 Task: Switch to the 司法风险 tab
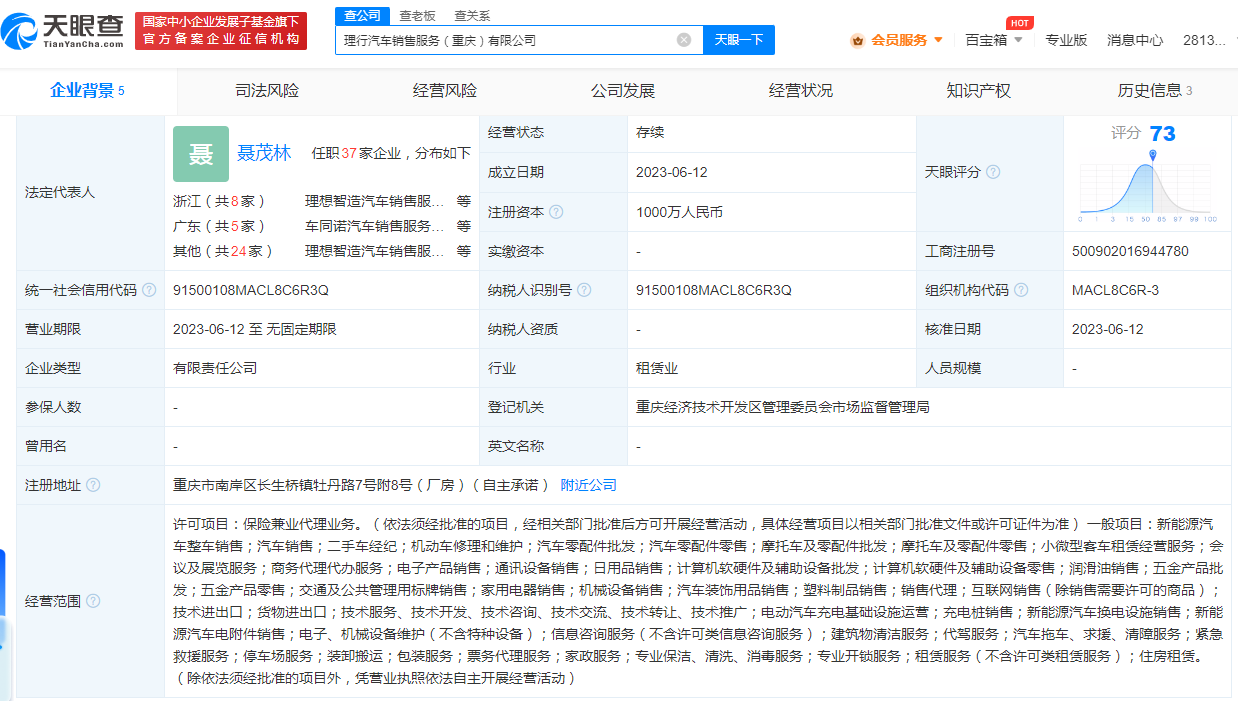tap(267, 91)
